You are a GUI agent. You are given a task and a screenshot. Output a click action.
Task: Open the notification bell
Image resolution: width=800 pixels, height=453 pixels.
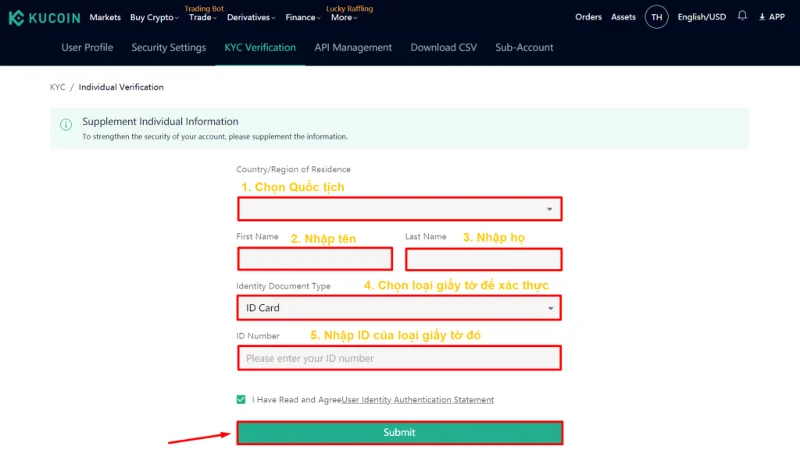pyautogui.click(x=742, y=16)
